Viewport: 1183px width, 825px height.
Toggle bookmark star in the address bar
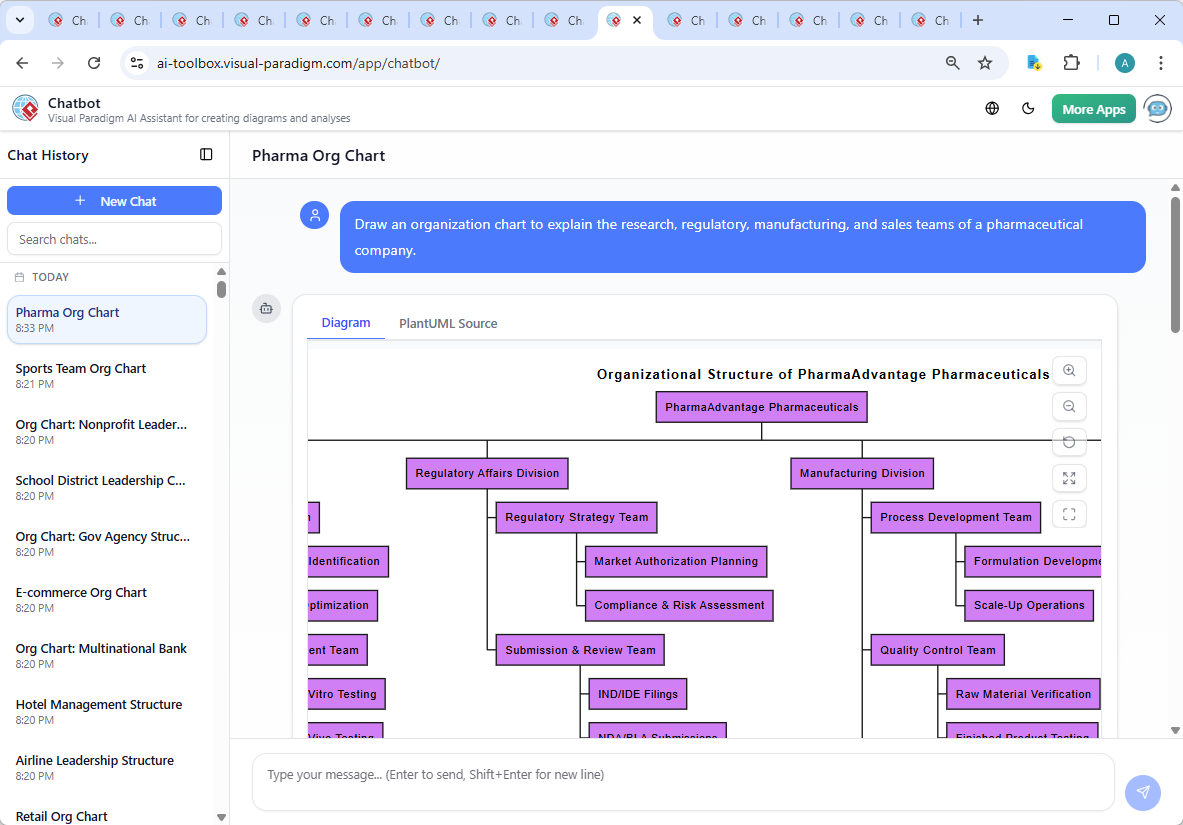[986, 62]
